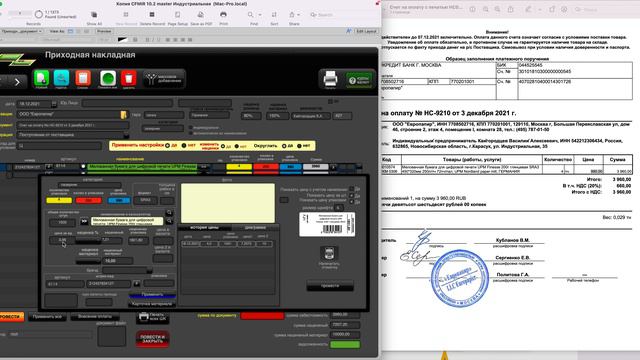The height and width of the screenshot is (360, 640).
Task: Click the black провести button in panel
Action: (330, 286)
